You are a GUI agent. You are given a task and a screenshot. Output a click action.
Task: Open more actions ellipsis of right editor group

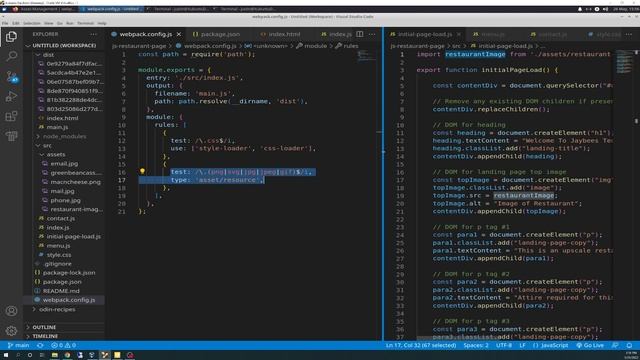coord(629,34)
